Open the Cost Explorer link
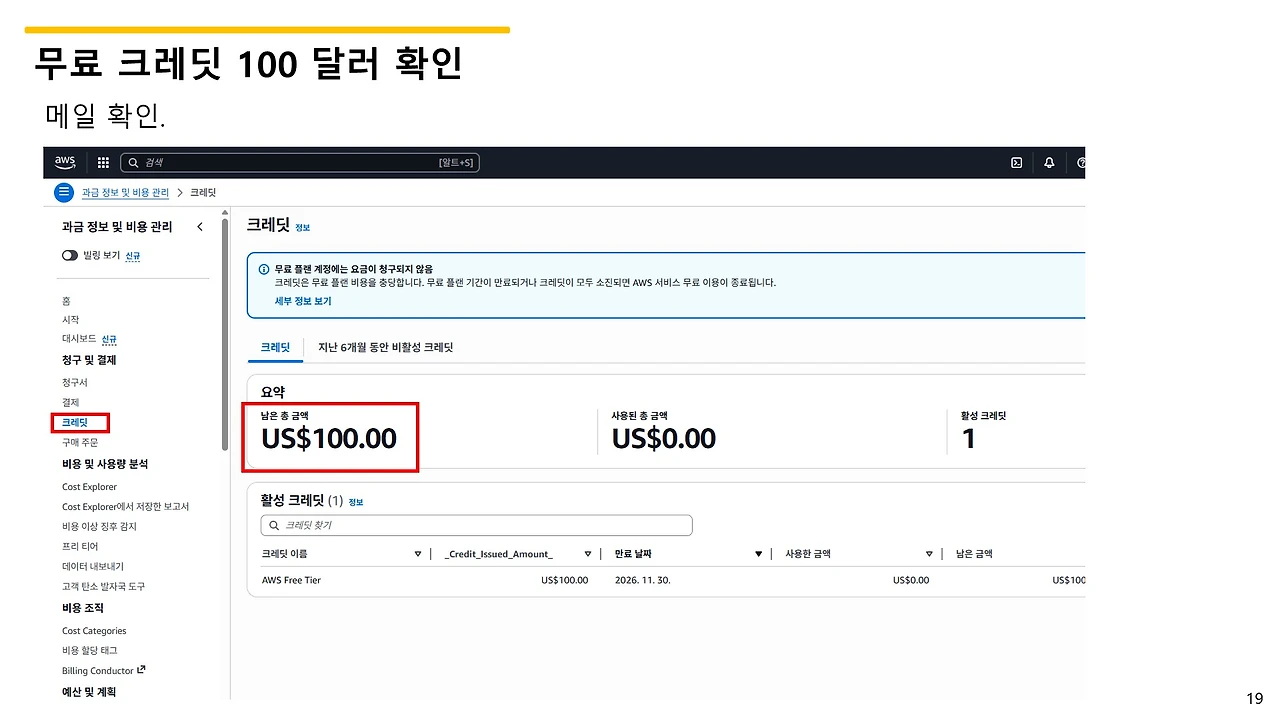1280x720 pixels. pyautogui.click(x=89, y=486)
